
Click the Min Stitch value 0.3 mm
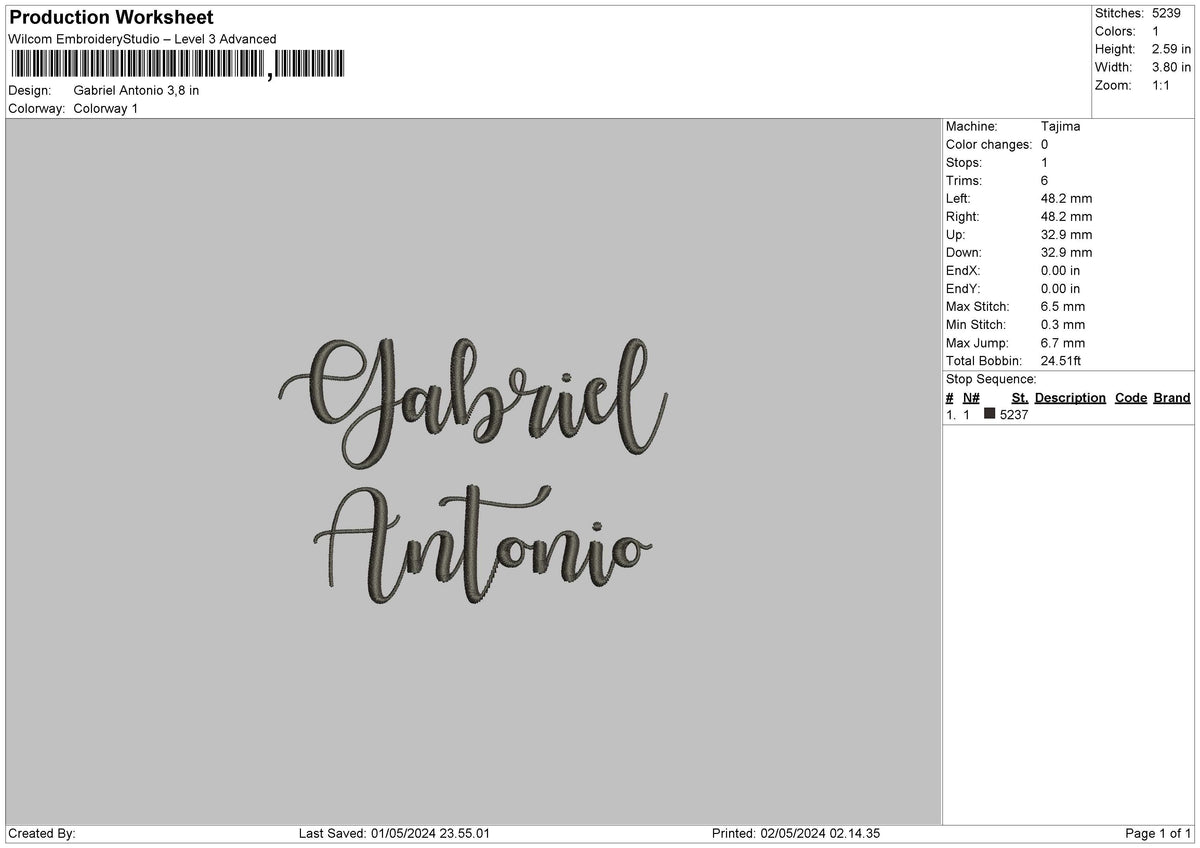coord(1063,324)
